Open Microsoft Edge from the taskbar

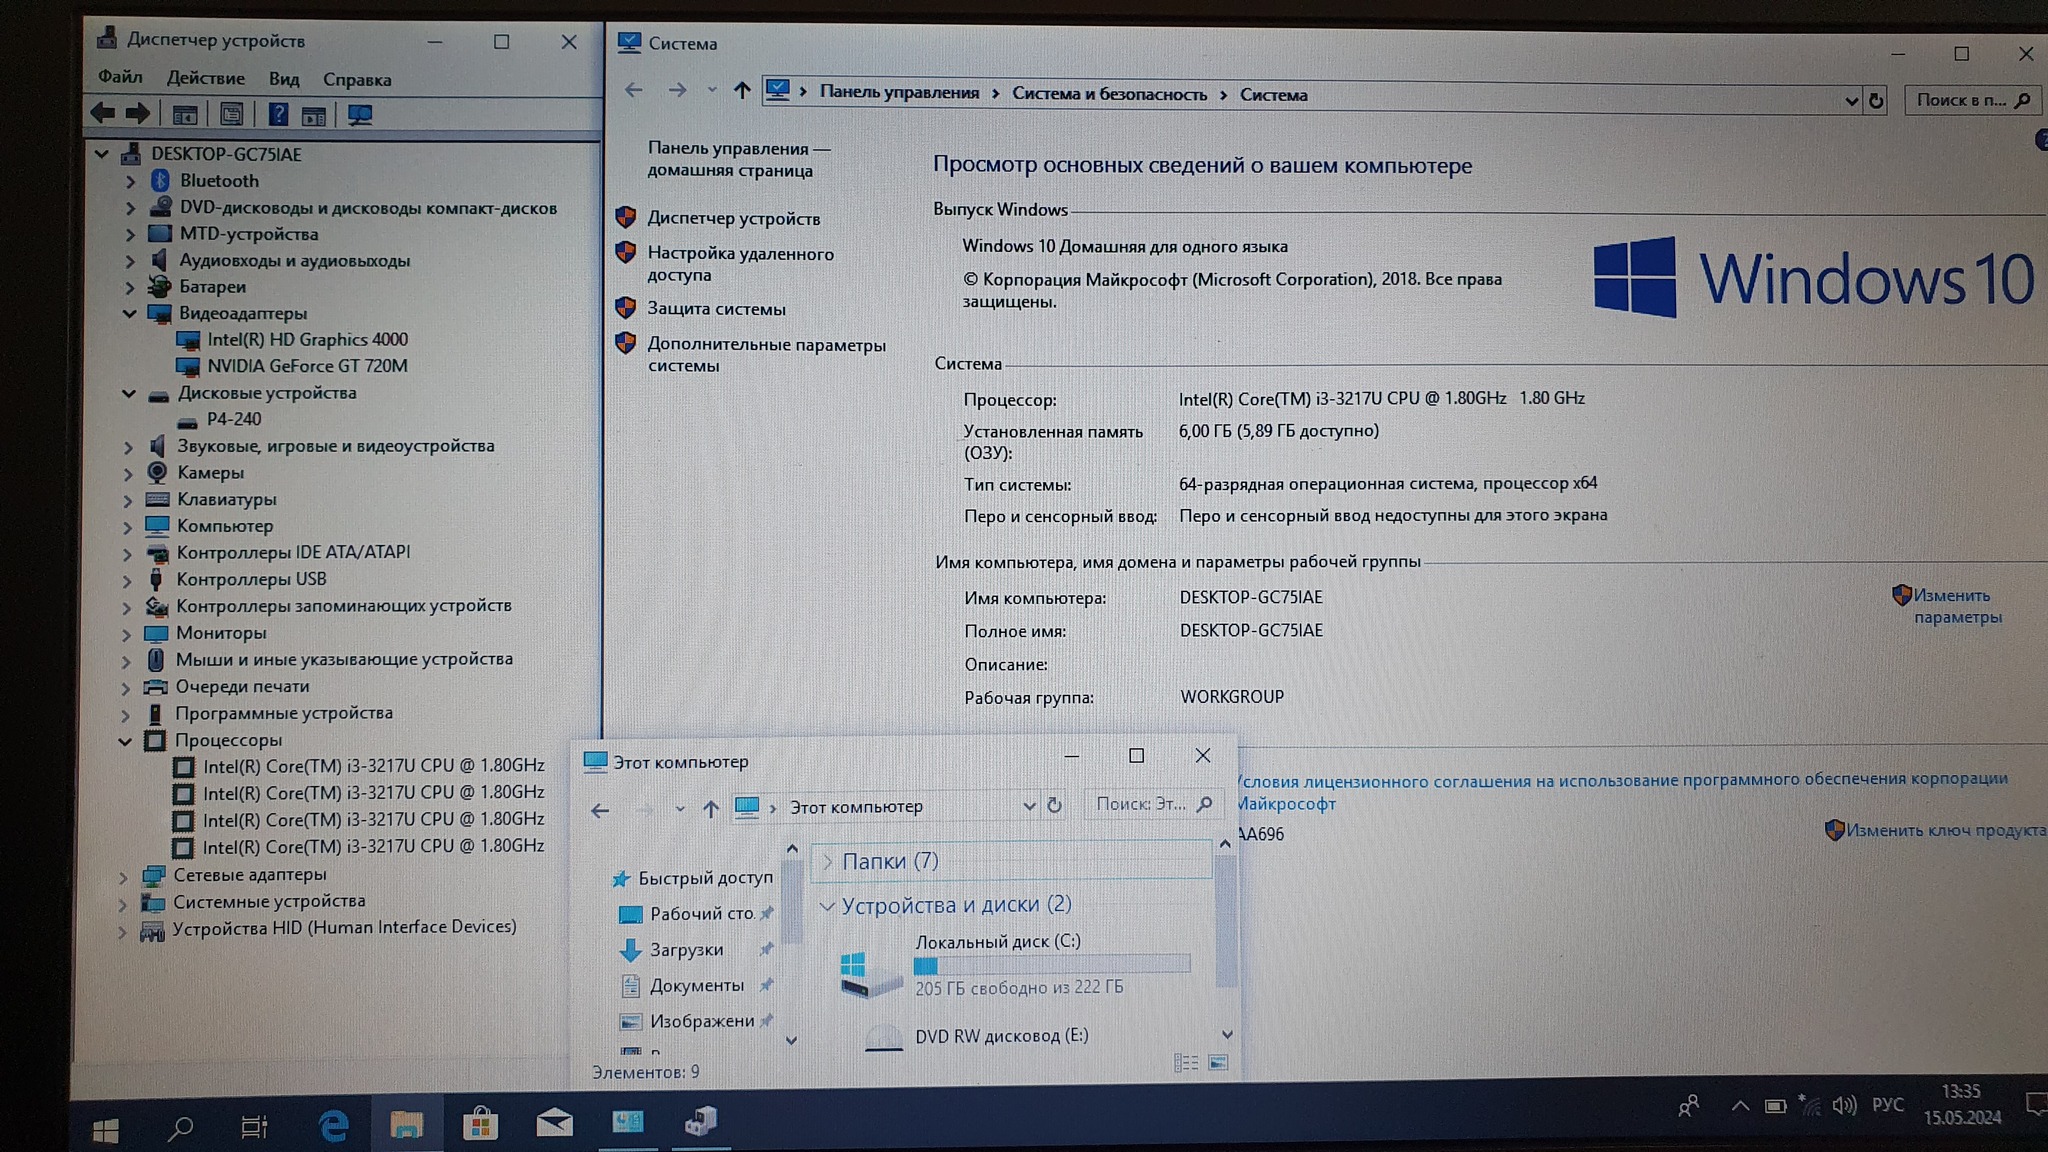(333, 1126)
